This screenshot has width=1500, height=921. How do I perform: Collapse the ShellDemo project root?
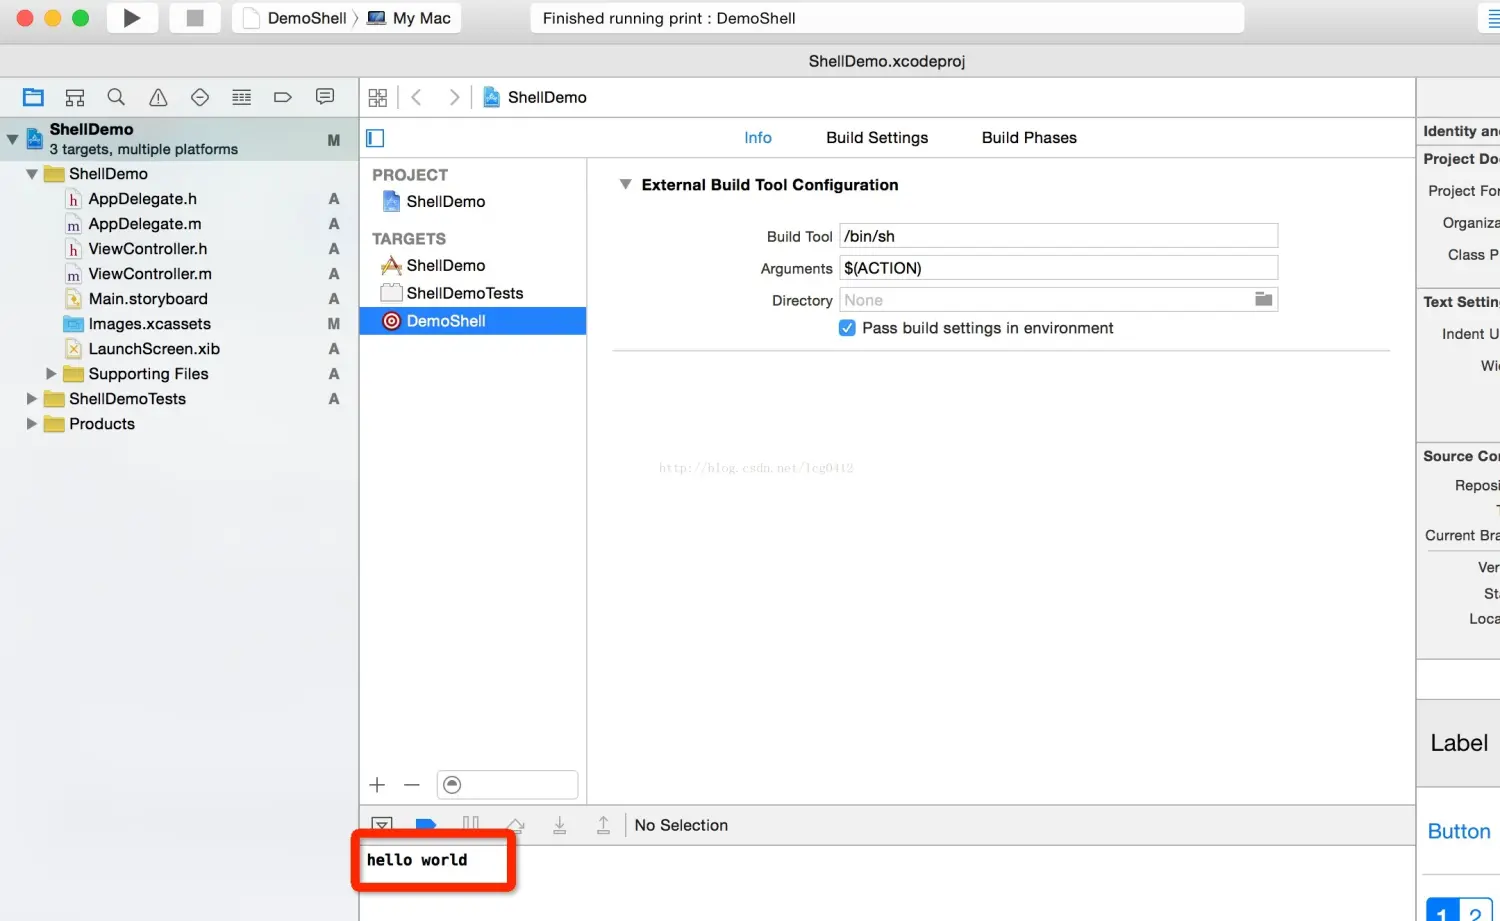tap(12, 139)
